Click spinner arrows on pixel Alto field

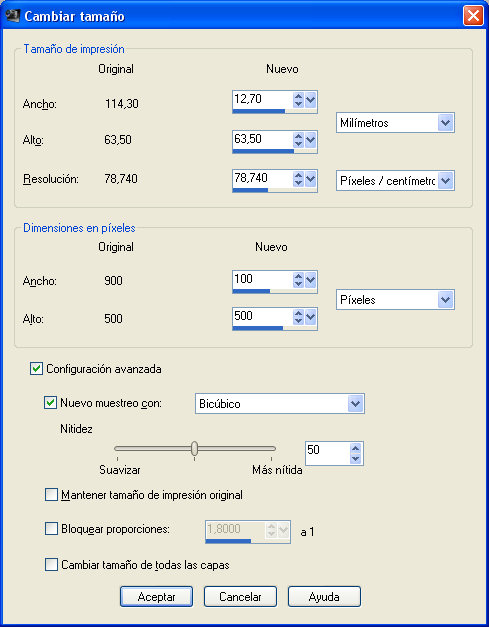pos(298,317)
